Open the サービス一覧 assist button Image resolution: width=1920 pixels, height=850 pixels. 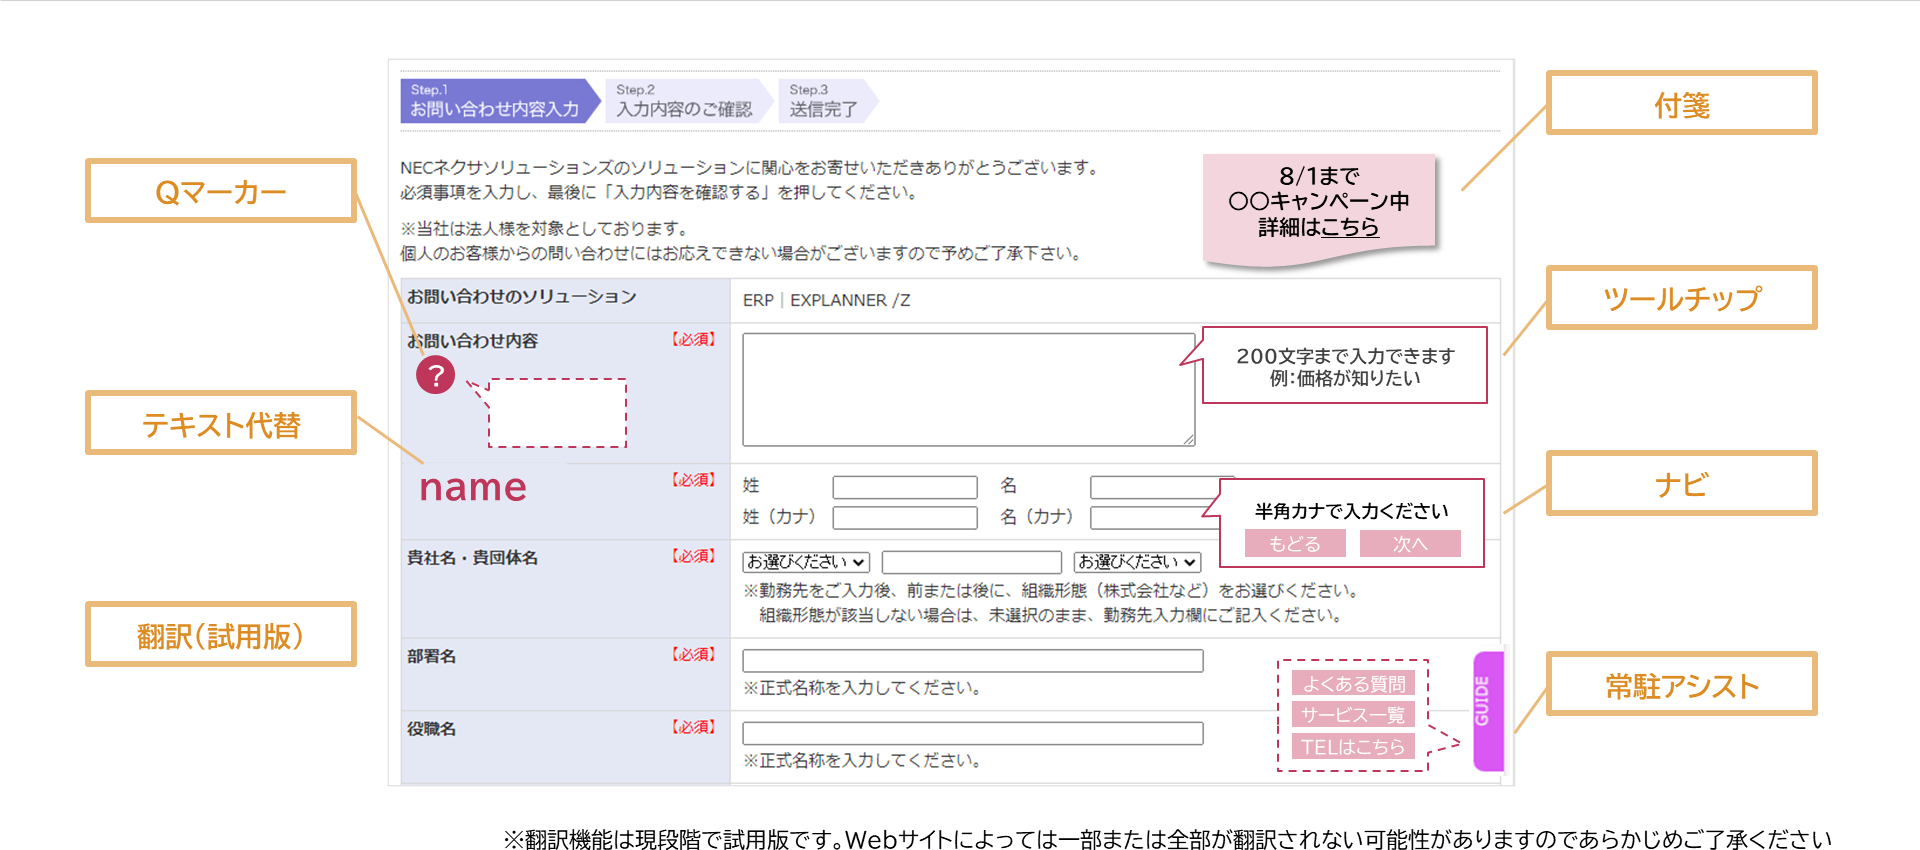click(x=1353, y=715)
